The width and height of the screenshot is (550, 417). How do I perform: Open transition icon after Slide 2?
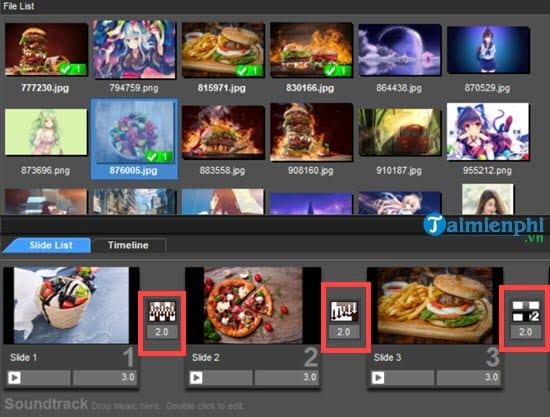pos(344,311)
